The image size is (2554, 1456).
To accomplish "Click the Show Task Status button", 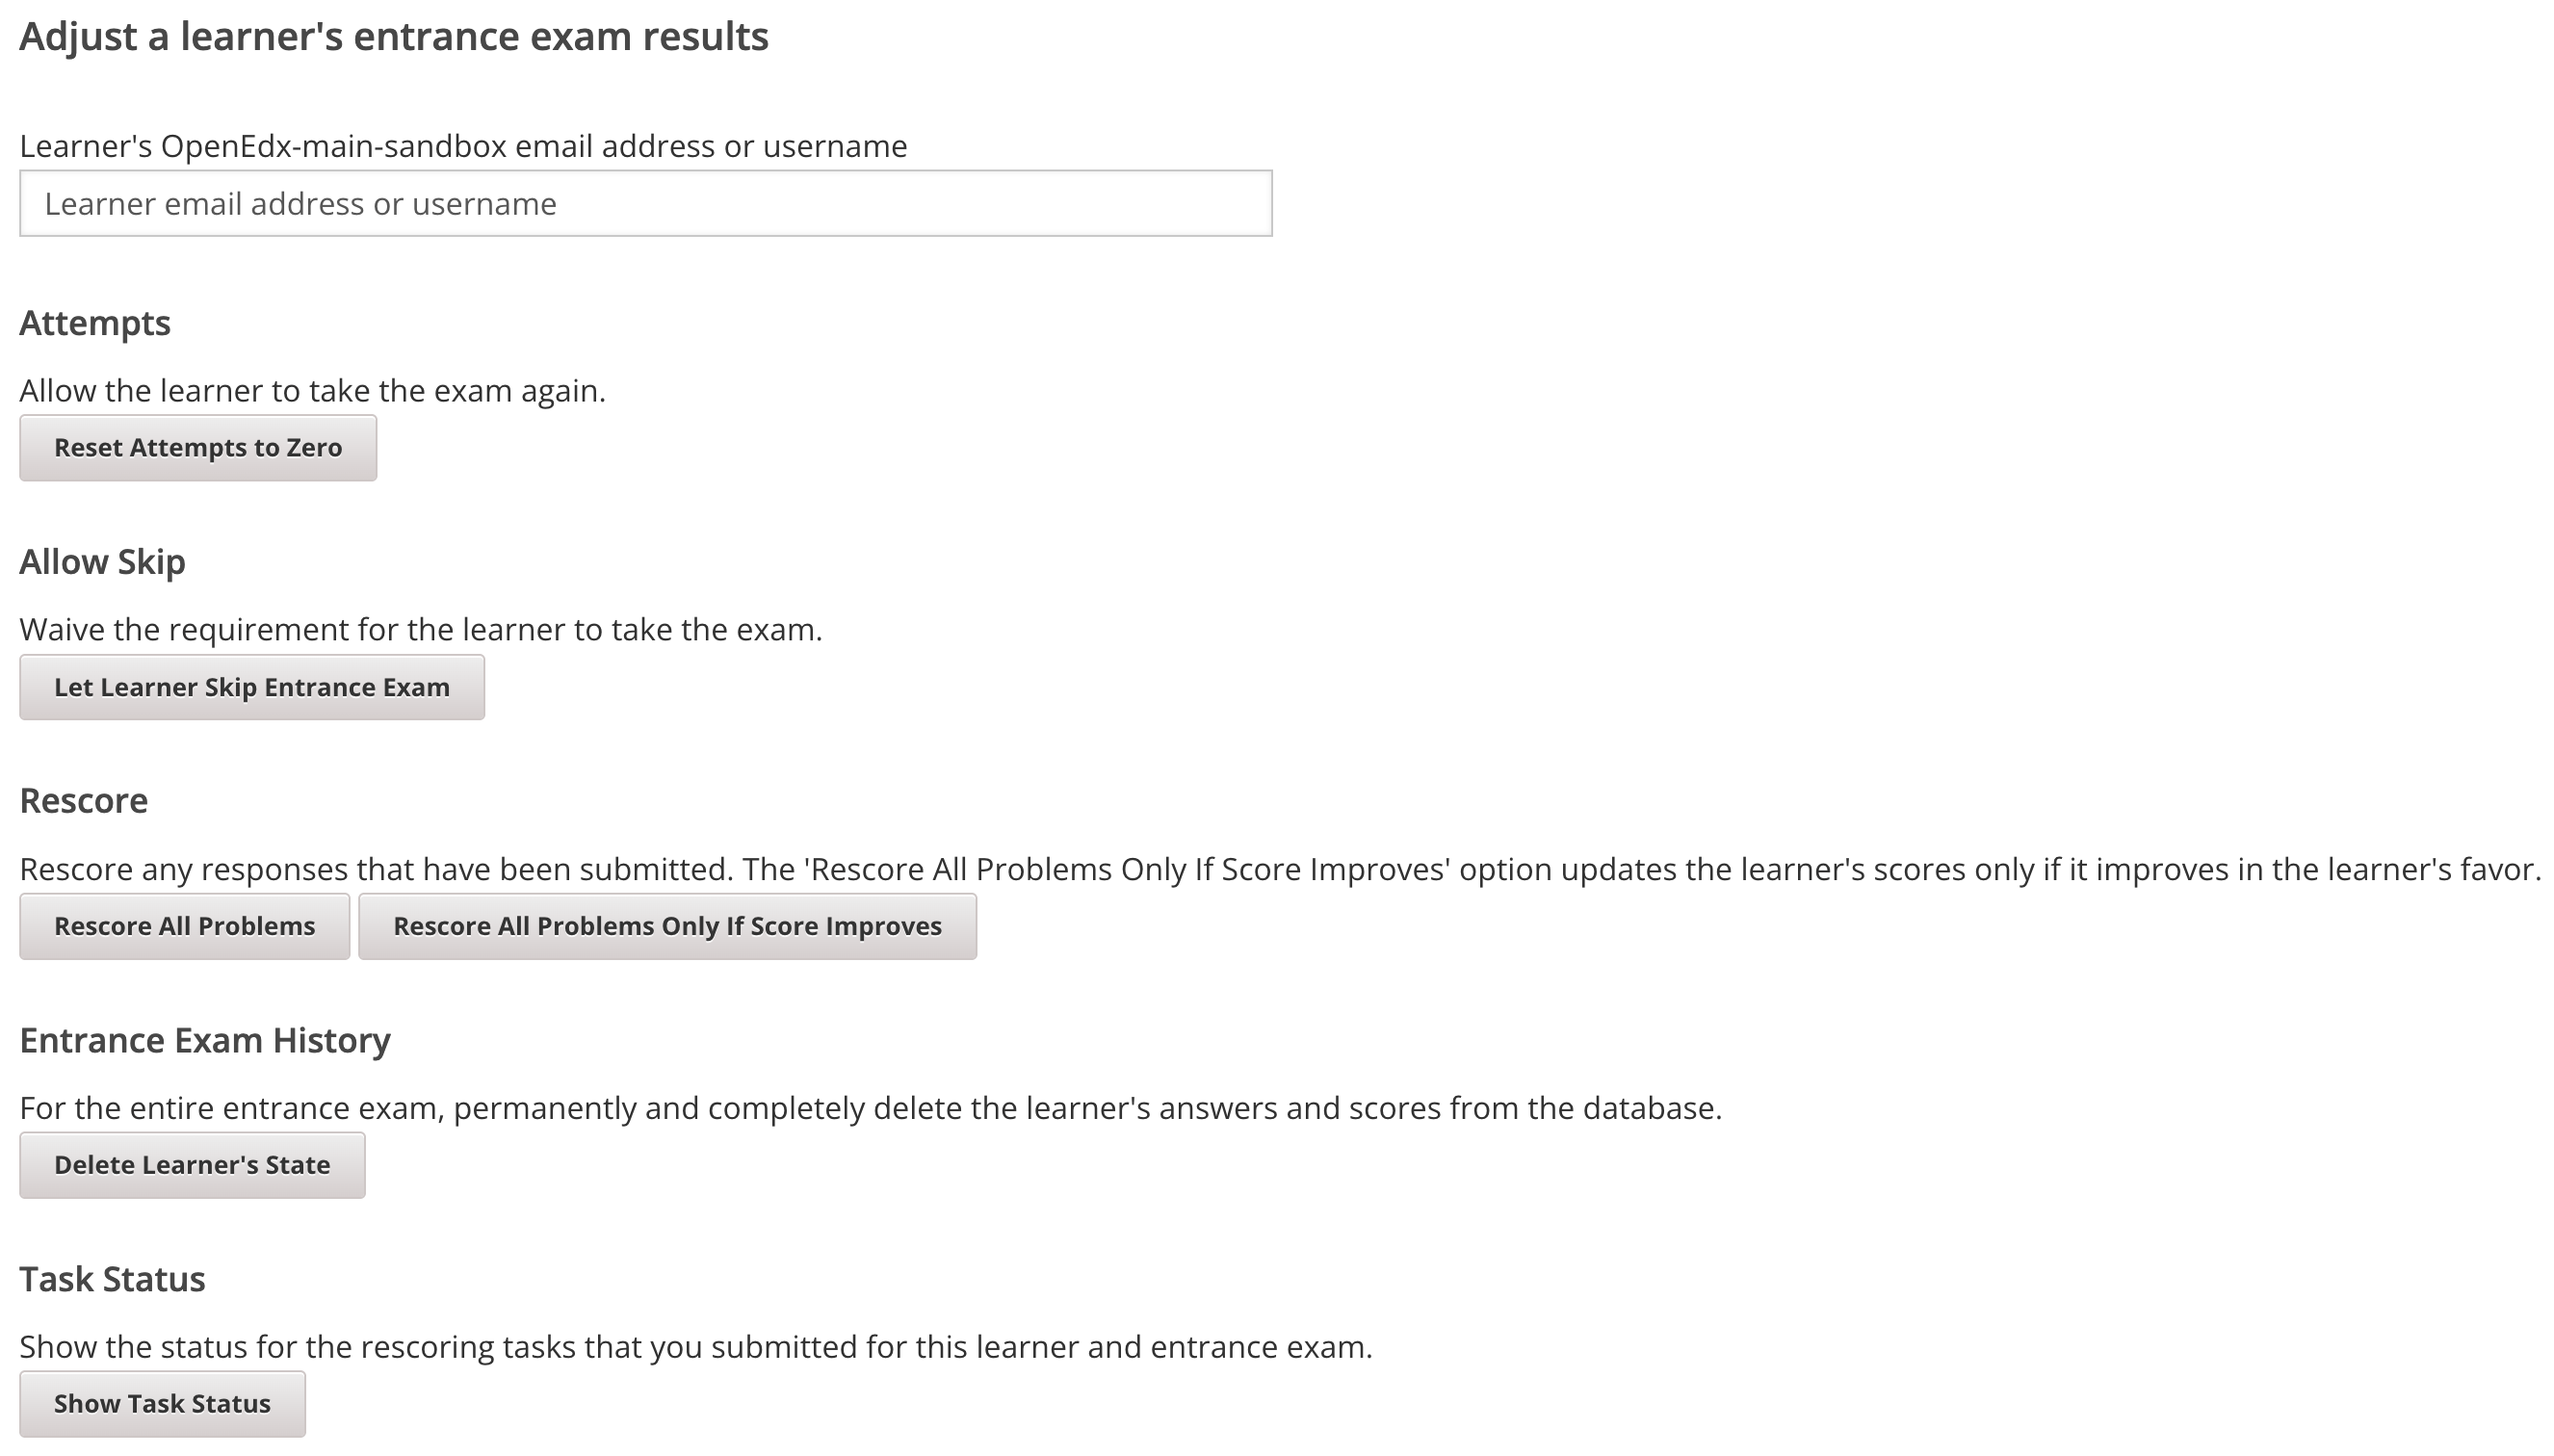I will [162, 1403].
